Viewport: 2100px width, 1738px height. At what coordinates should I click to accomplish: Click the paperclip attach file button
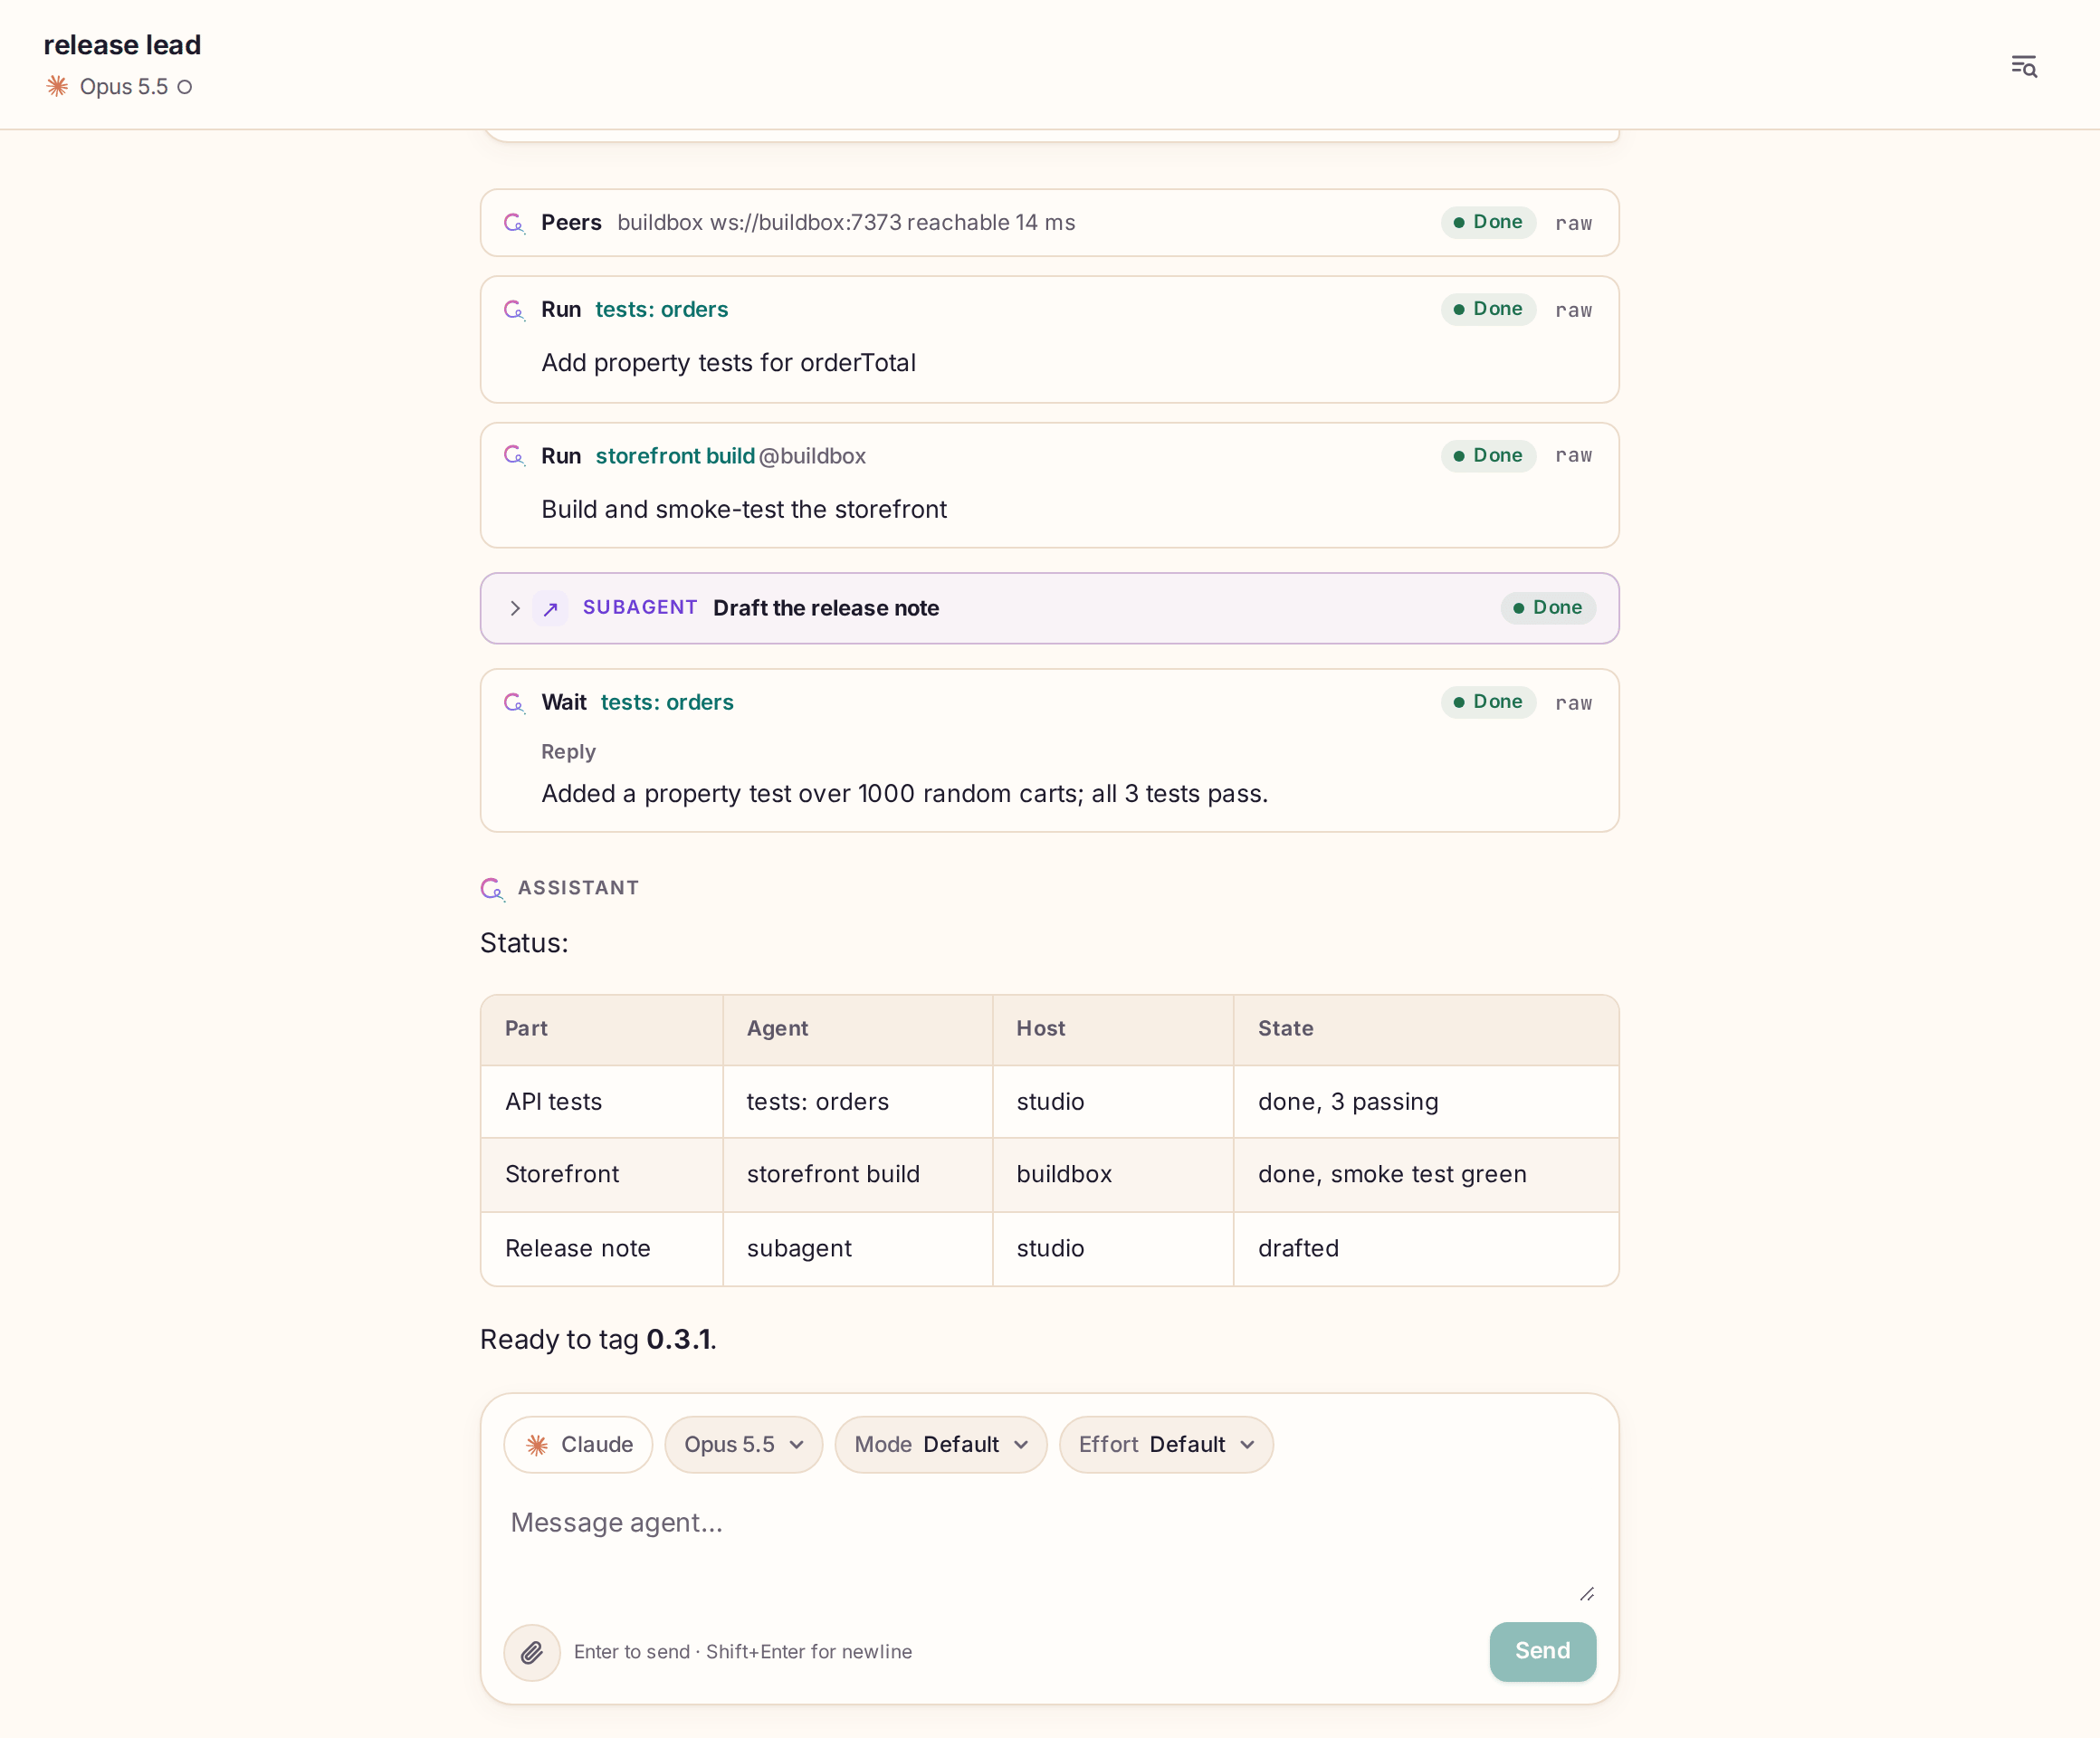[532, 1652]
